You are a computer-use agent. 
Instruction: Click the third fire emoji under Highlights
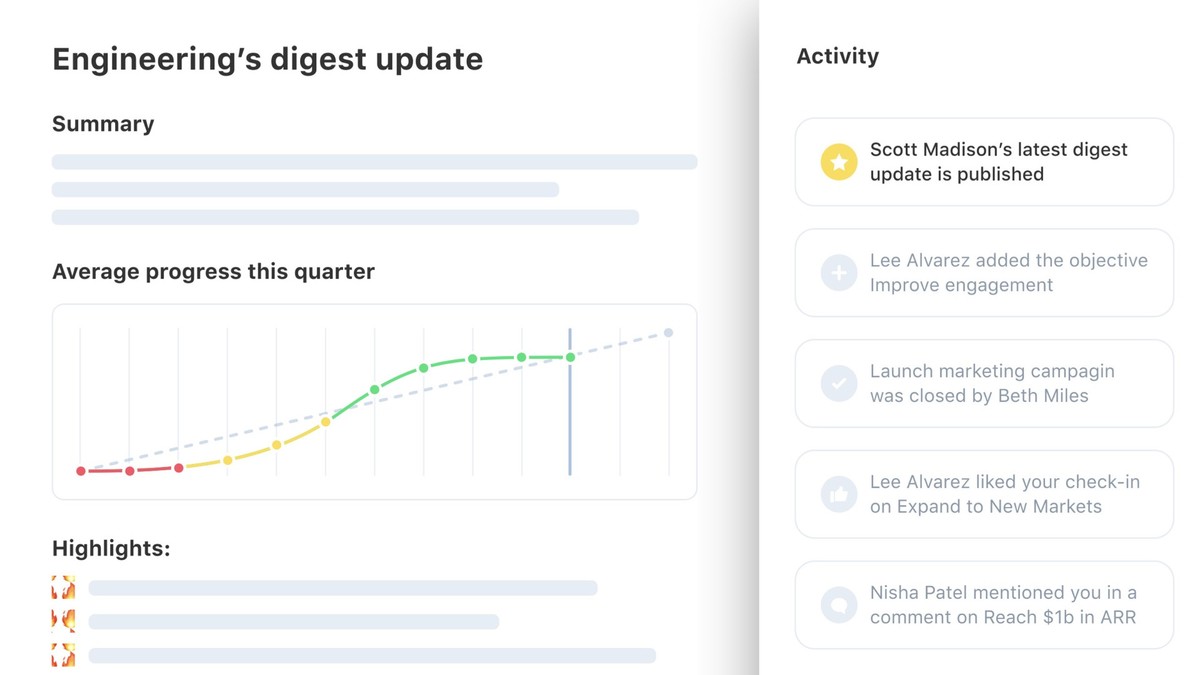click(x=64, y=656)
